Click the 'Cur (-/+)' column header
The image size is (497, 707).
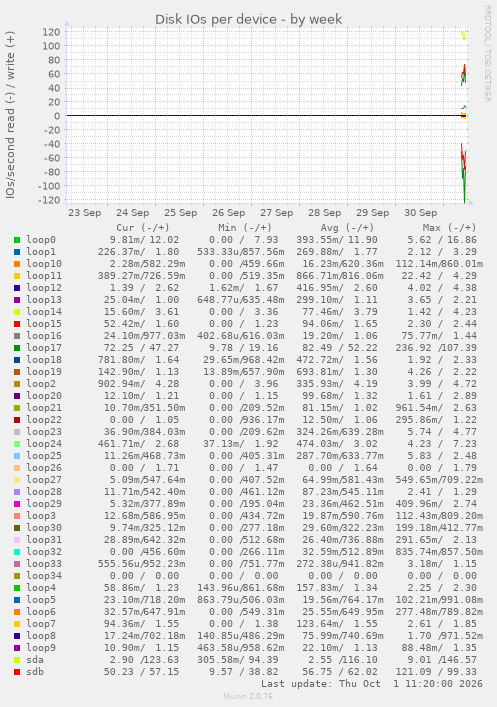(143, 228)
